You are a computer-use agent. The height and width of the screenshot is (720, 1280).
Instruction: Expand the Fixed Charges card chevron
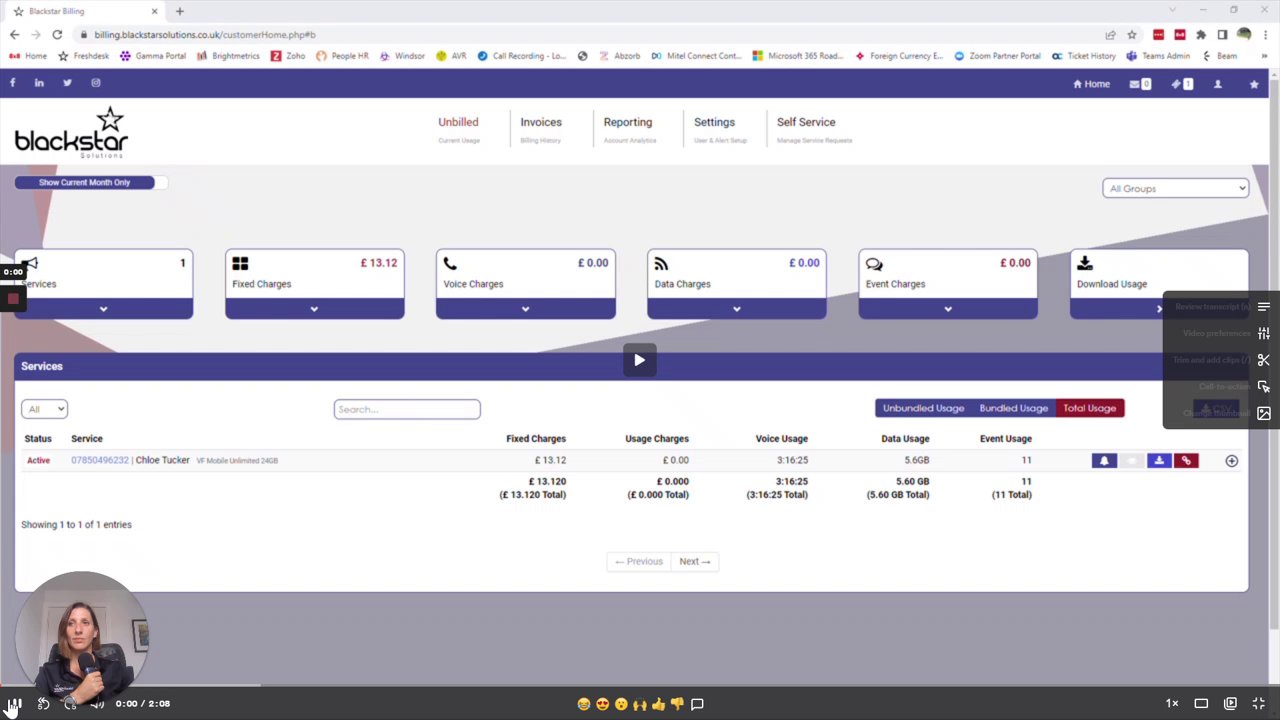tap(314, 309)
